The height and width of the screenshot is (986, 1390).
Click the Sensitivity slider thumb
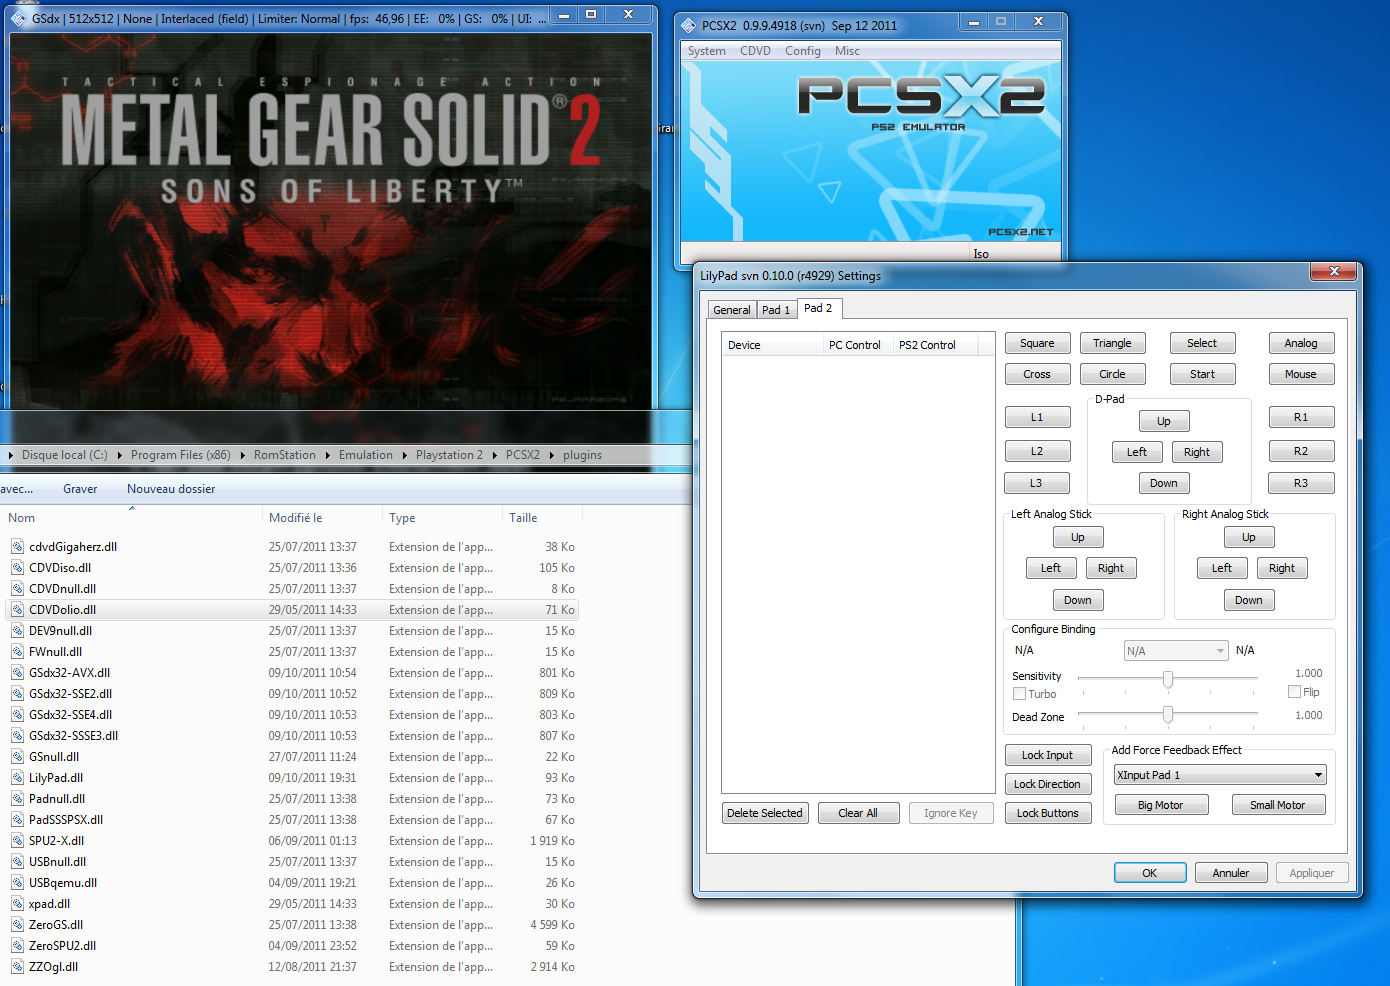pos(1167,680)
